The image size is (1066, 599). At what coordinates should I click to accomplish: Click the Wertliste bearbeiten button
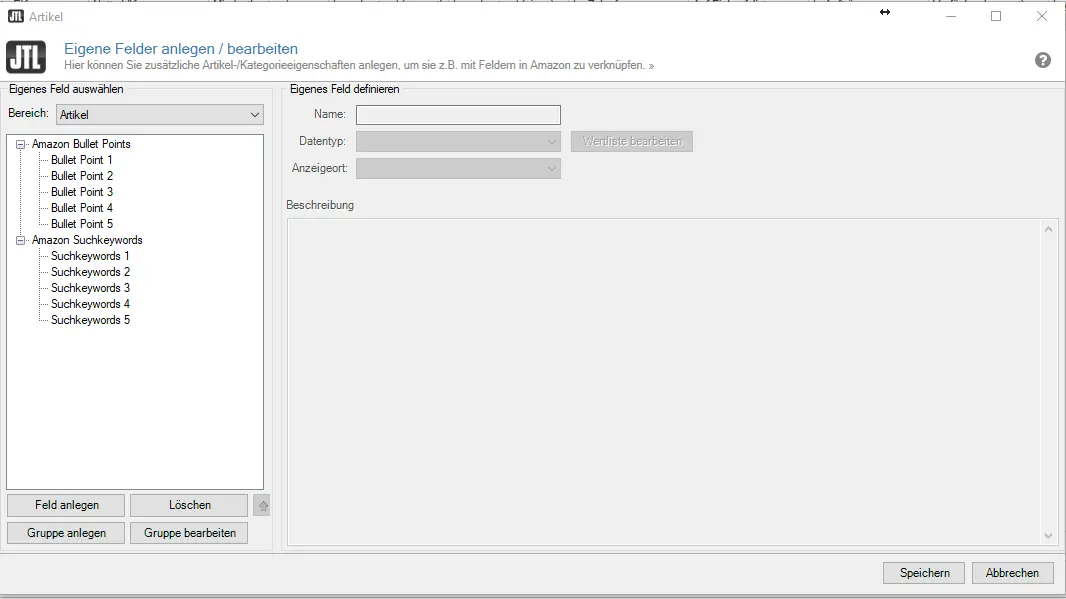click(632, 141)
